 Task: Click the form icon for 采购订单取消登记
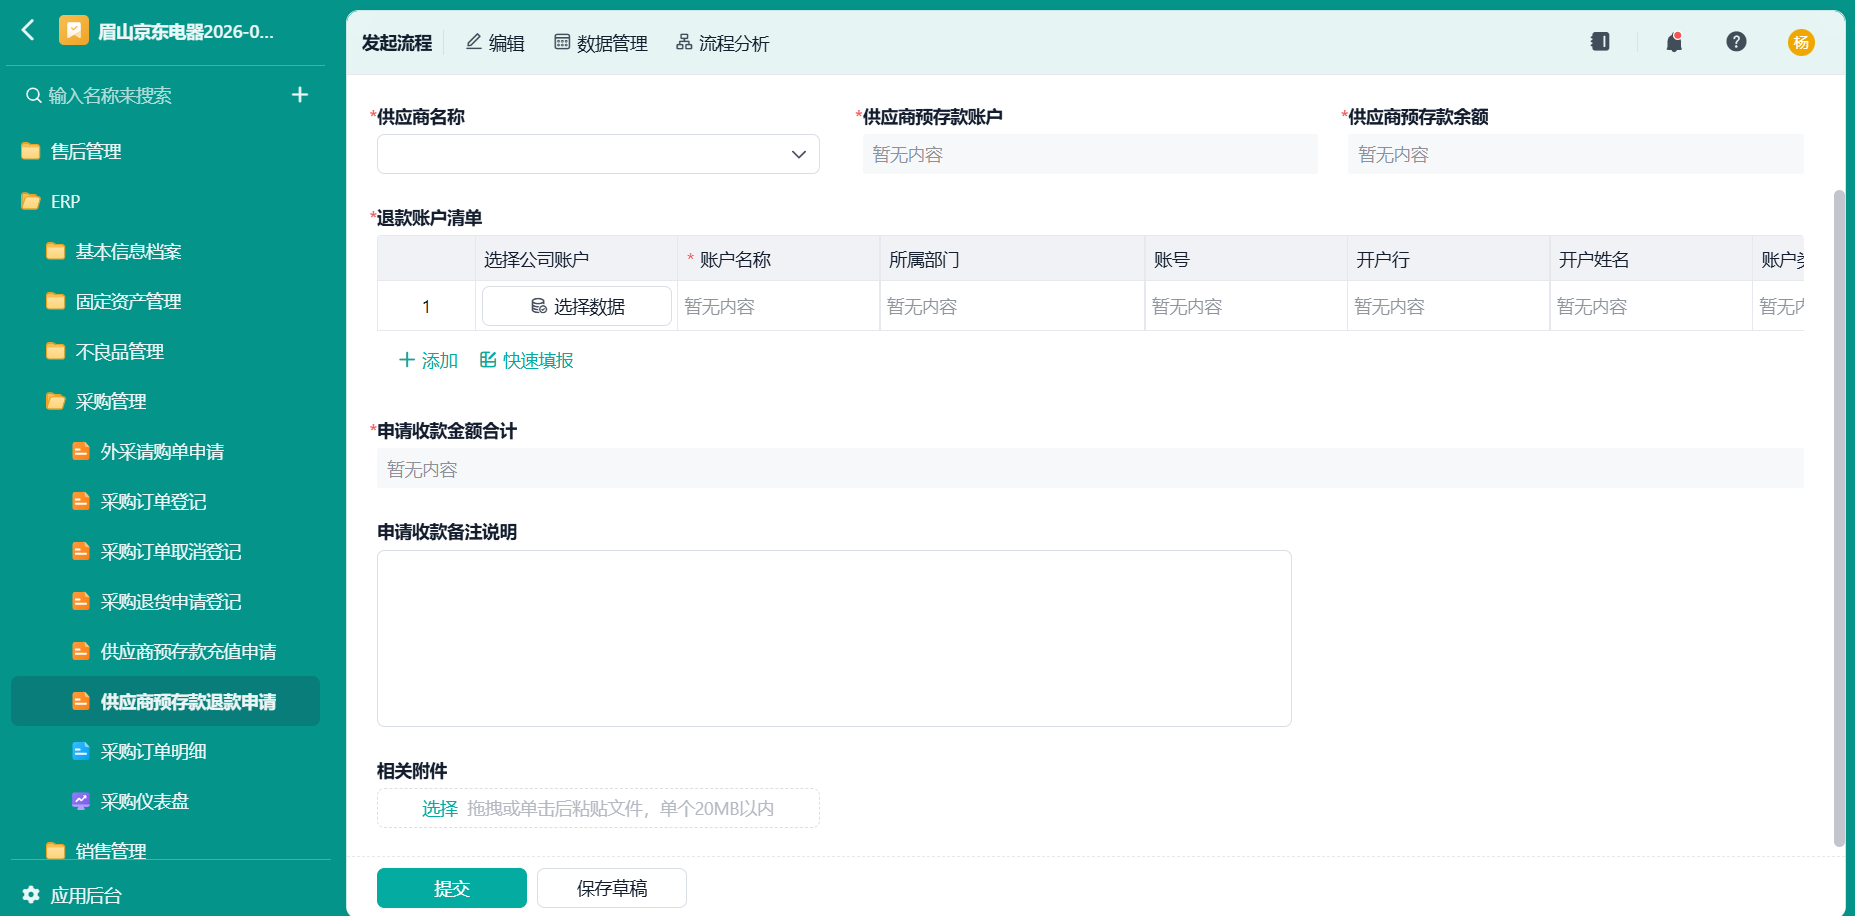click(x=81, y=551)
